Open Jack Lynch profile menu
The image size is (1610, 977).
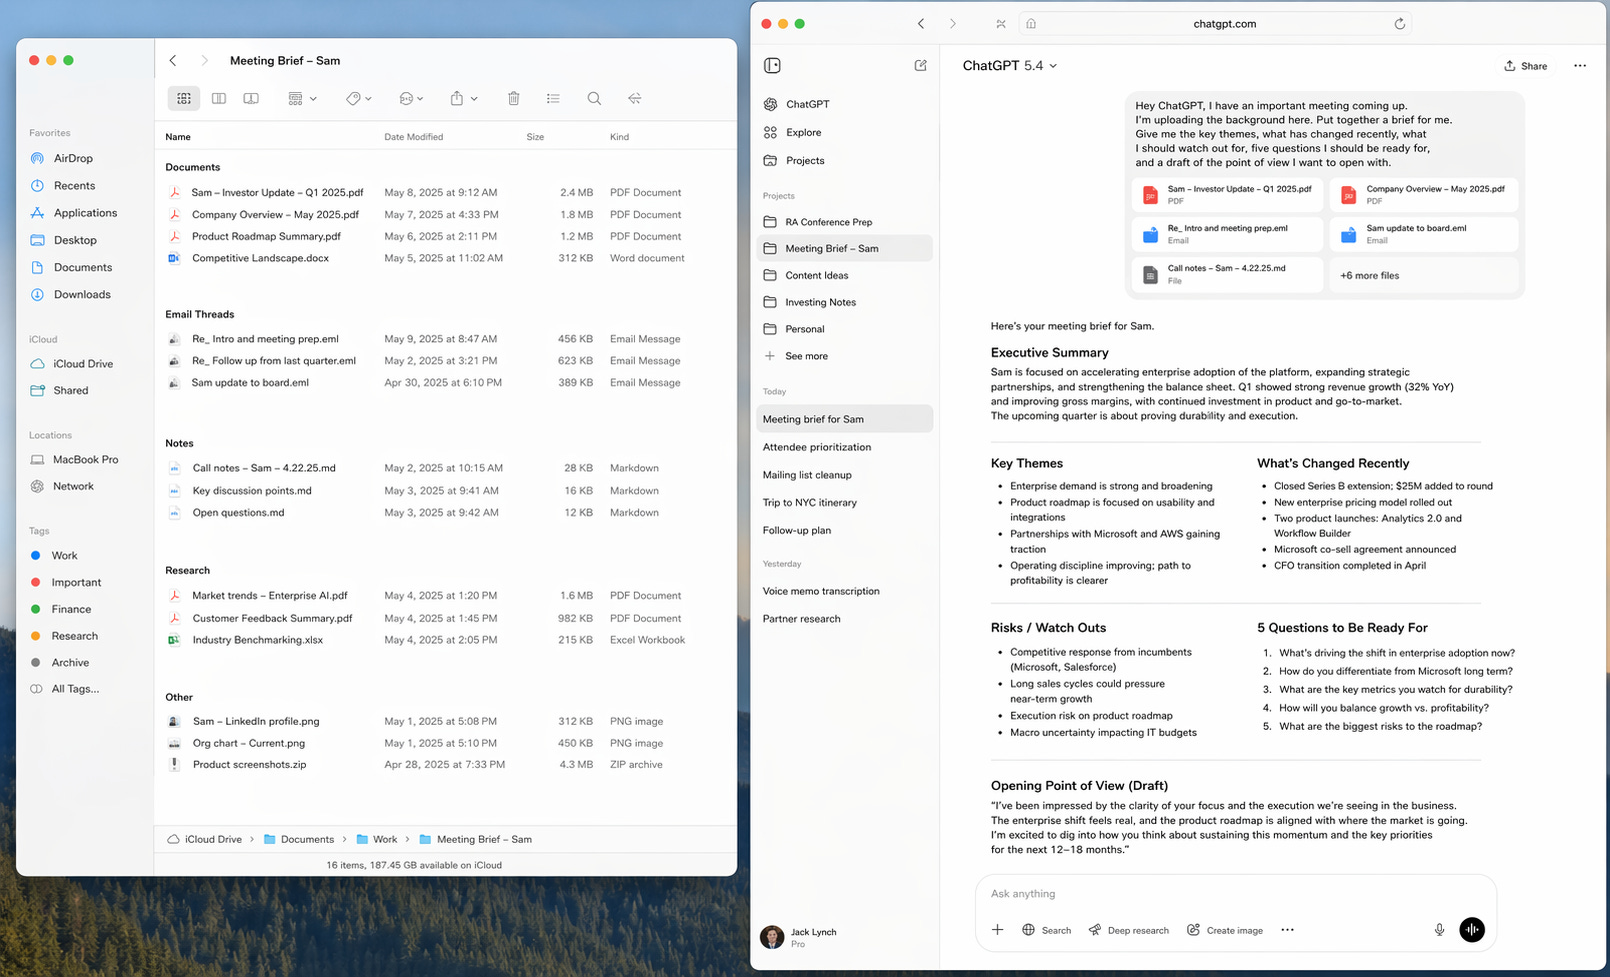(x=800, y=937)
